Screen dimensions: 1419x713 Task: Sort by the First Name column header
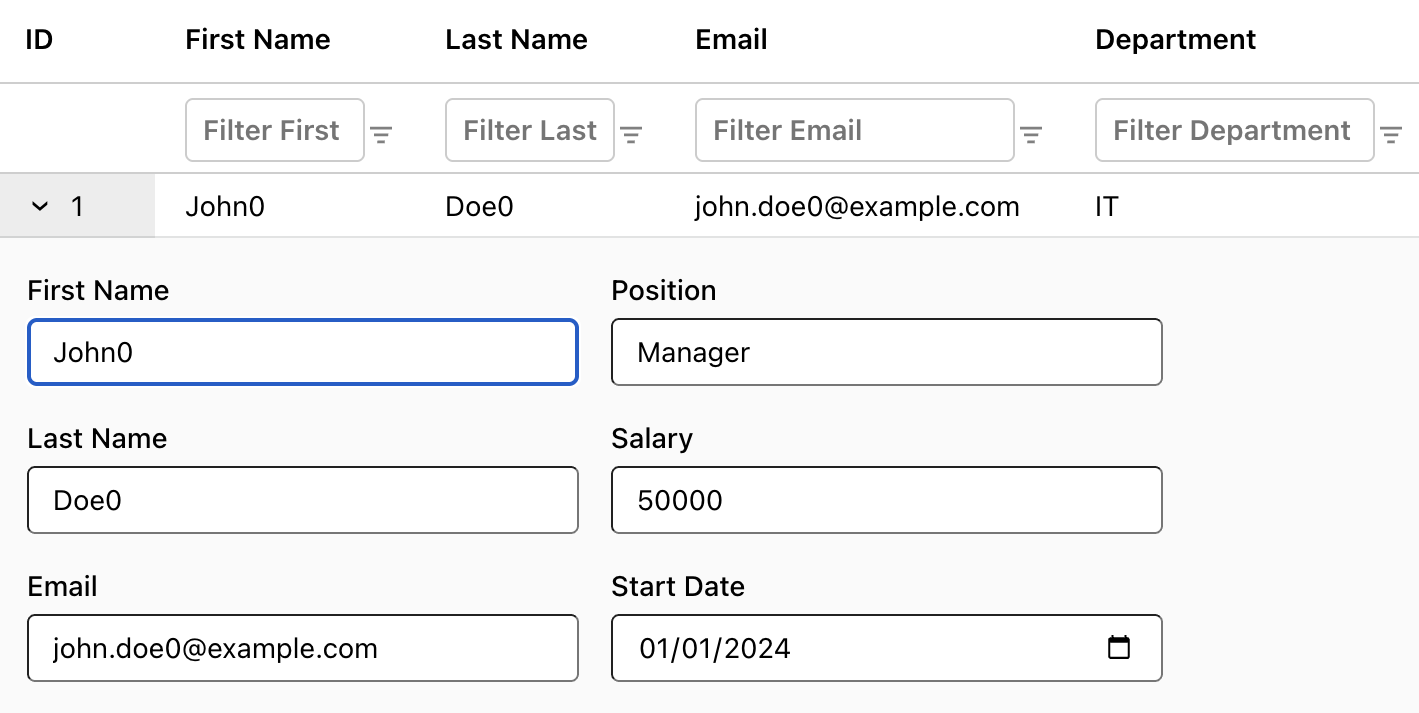coord(258,40)
